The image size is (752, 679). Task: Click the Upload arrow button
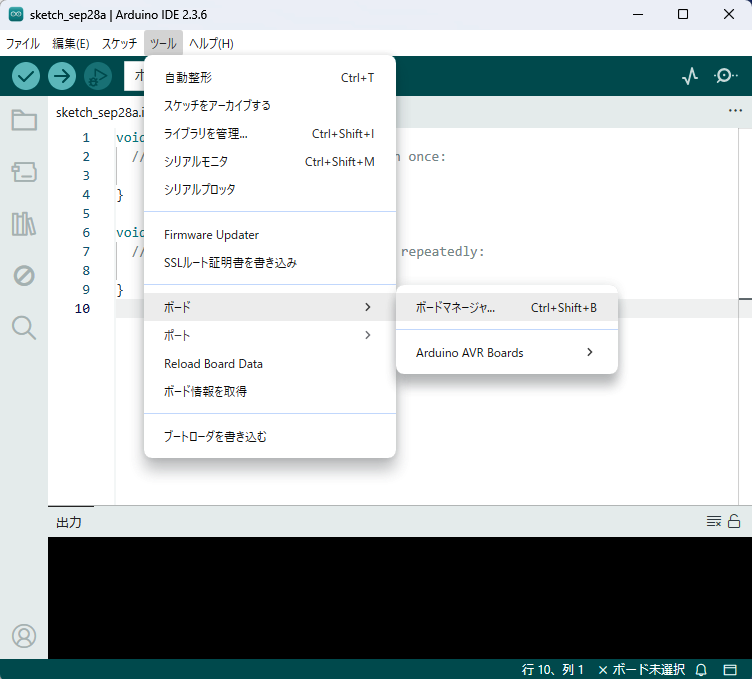(x=62, y=76)
